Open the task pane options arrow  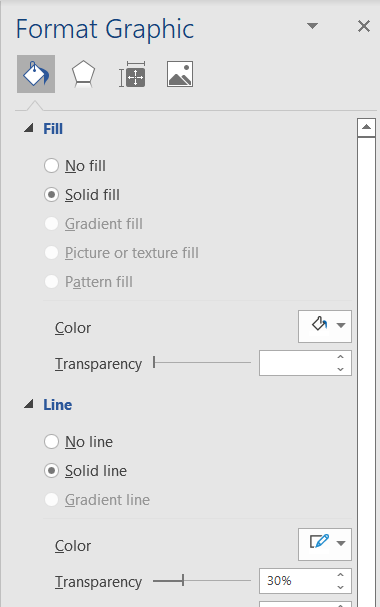tap(312, 26)
